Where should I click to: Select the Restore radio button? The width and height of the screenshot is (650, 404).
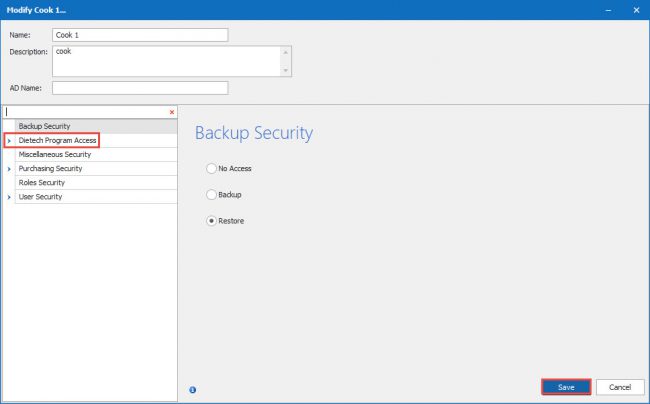[x=211, y=221]
